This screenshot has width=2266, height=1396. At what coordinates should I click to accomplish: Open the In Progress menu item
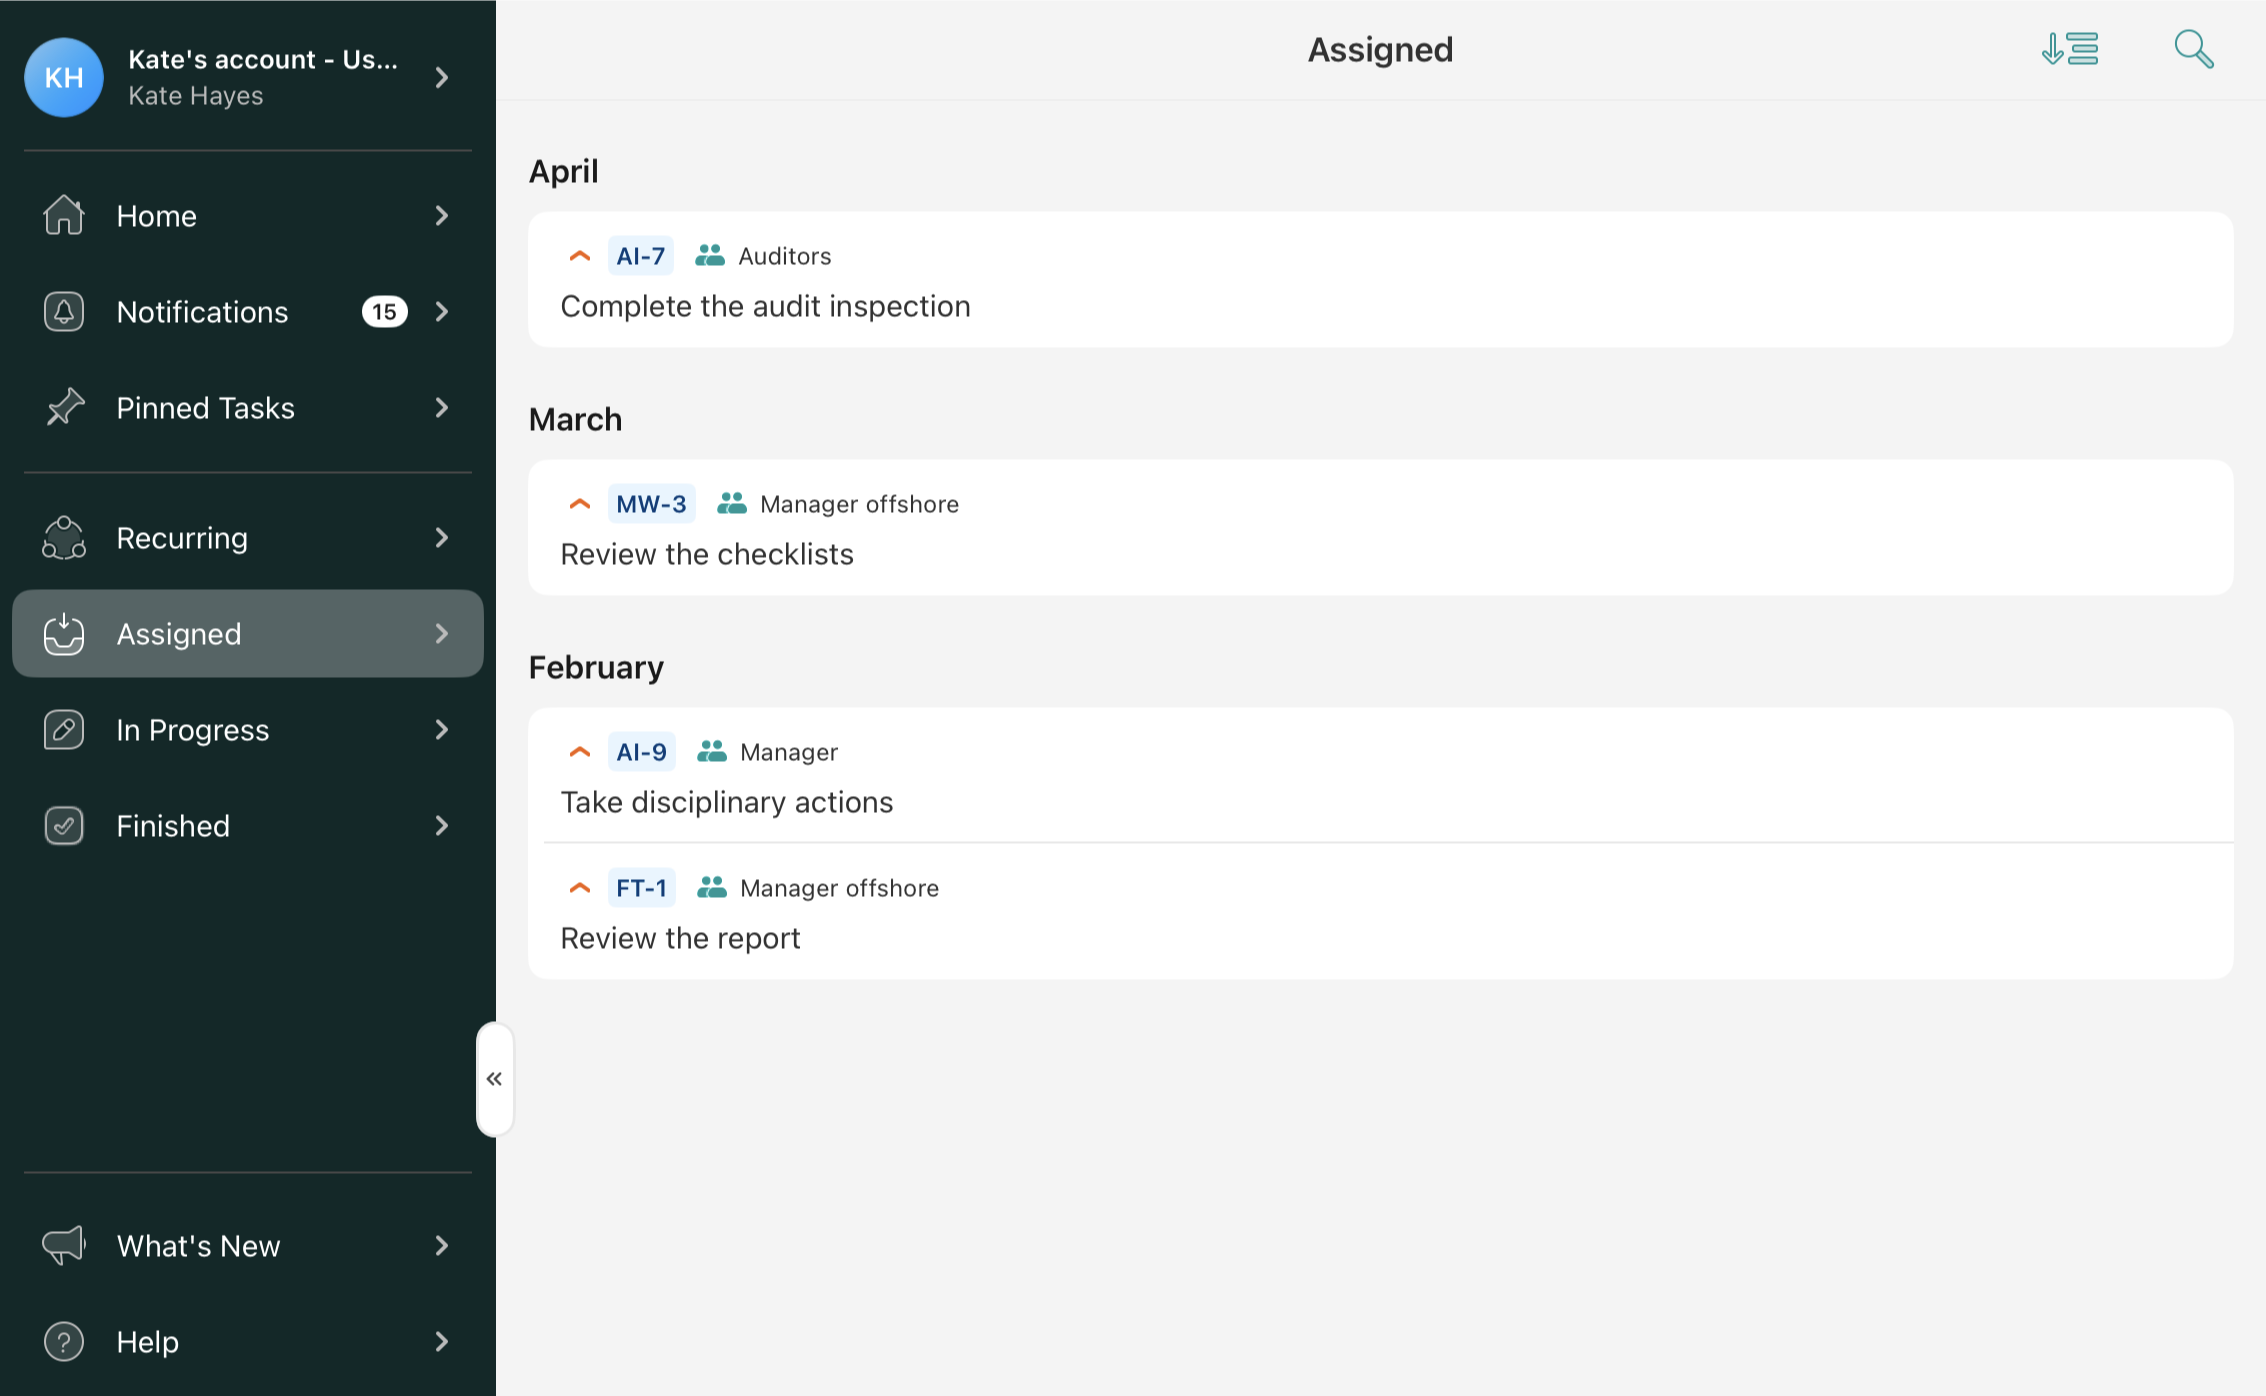(192, 730)
